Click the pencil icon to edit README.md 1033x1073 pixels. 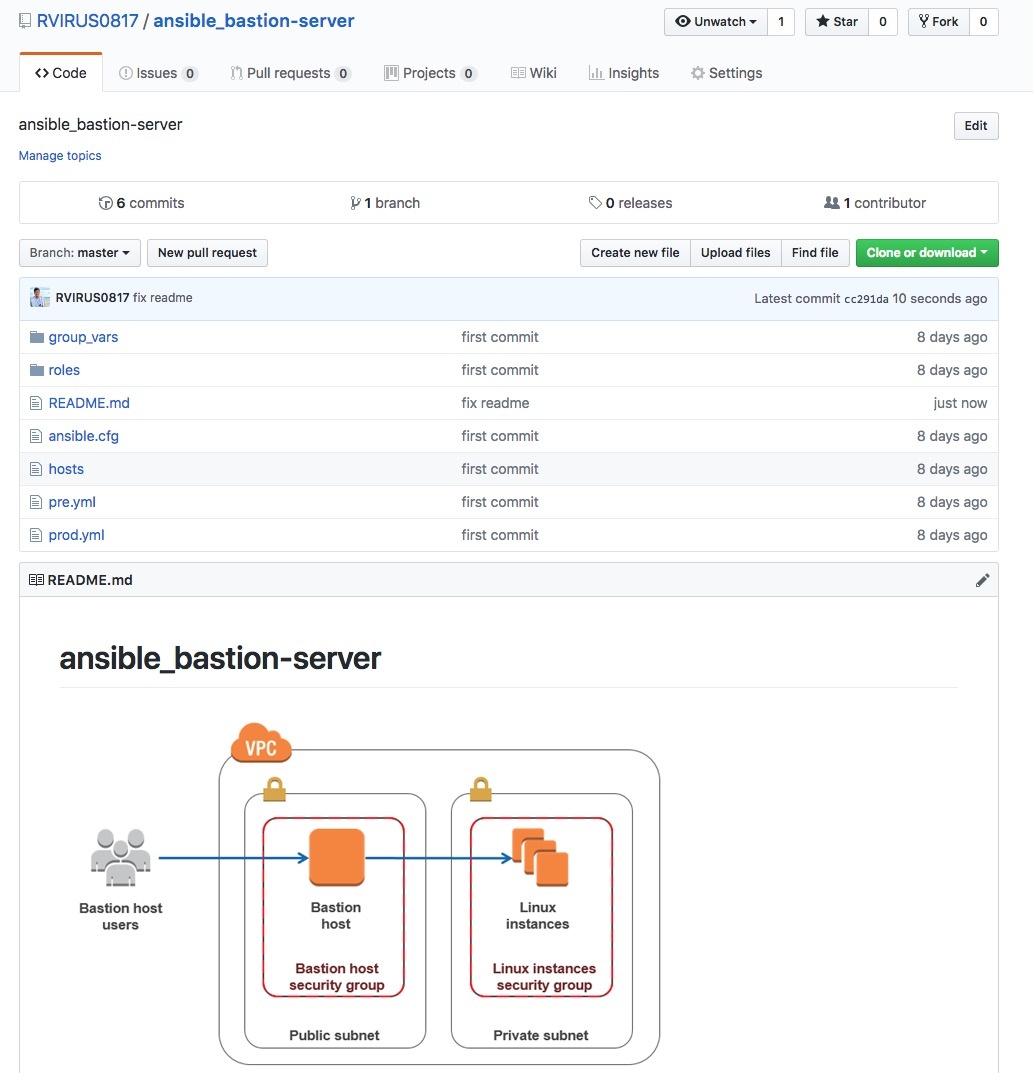pos(982,580)
